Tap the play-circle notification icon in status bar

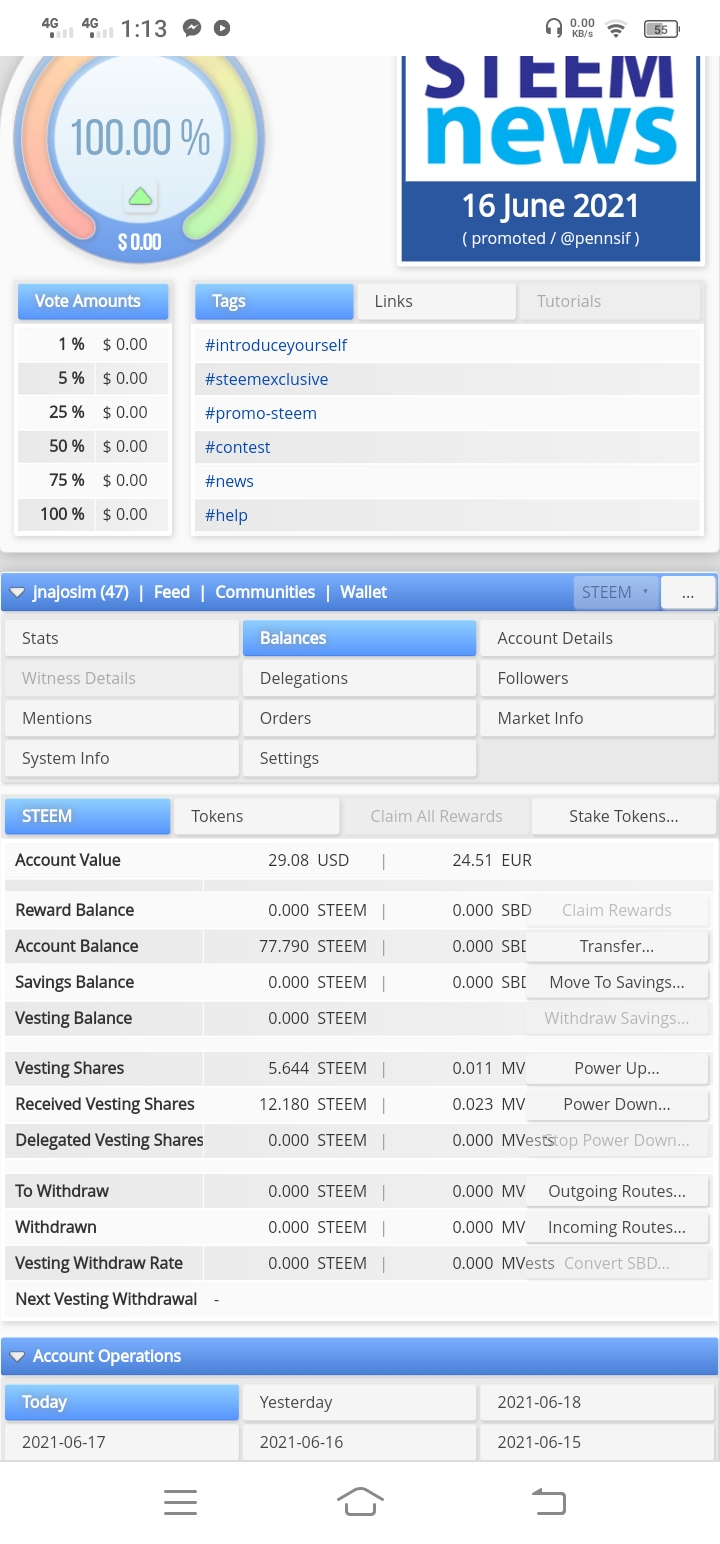[222, 29]
